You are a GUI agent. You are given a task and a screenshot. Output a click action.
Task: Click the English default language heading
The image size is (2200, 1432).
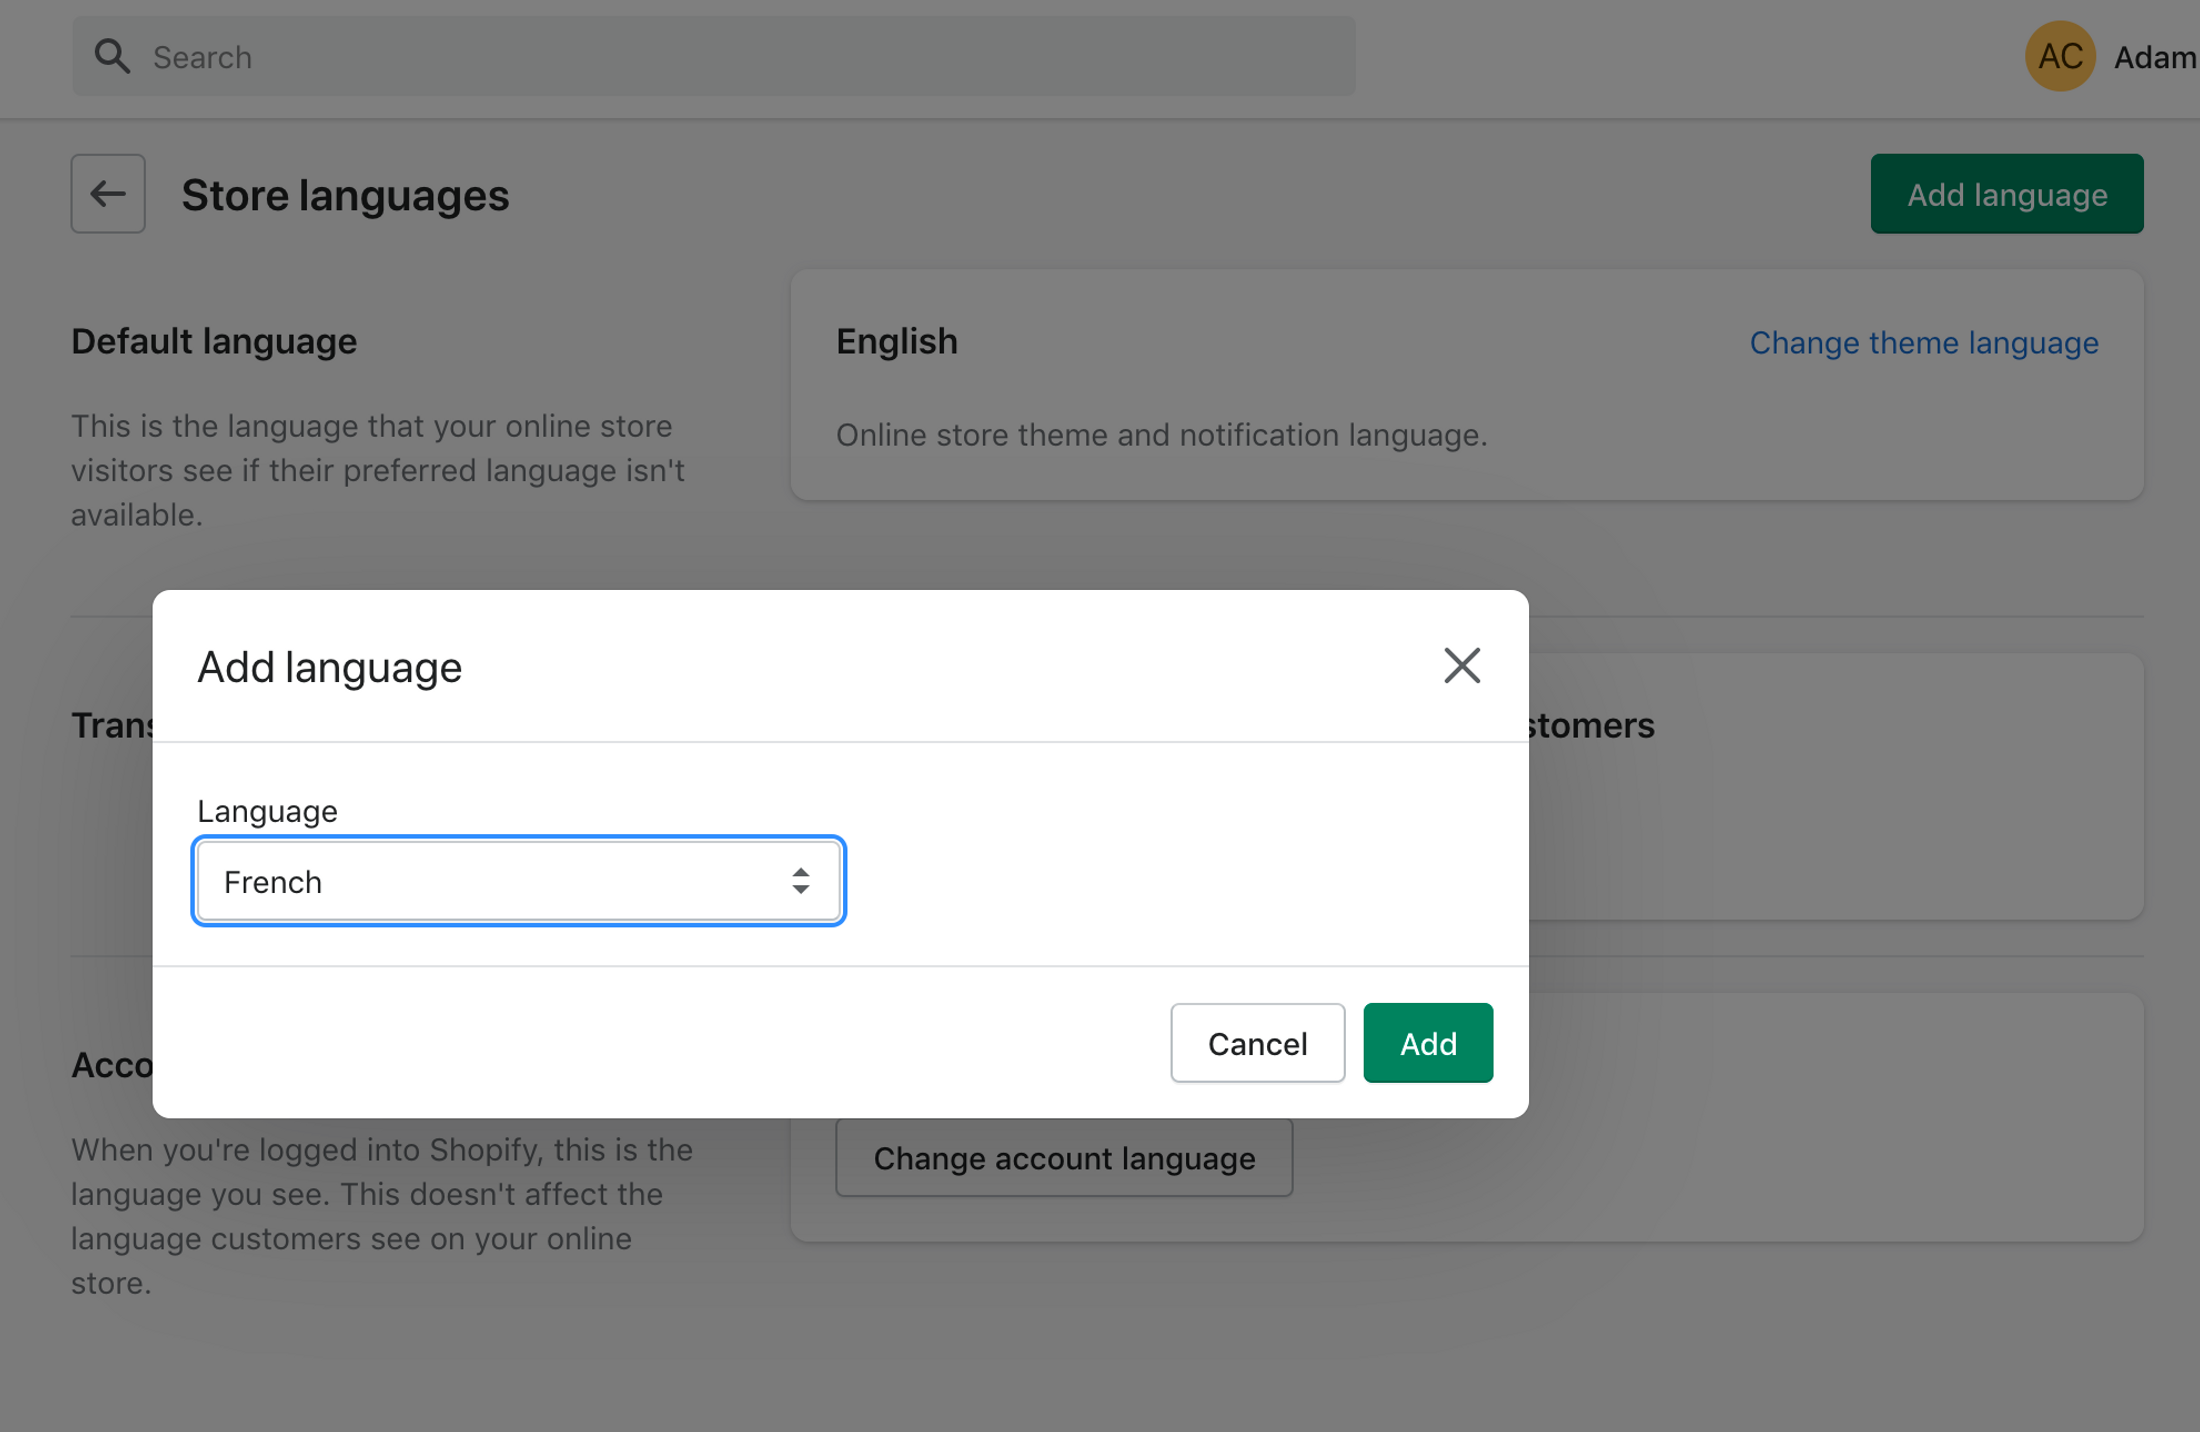896,342
